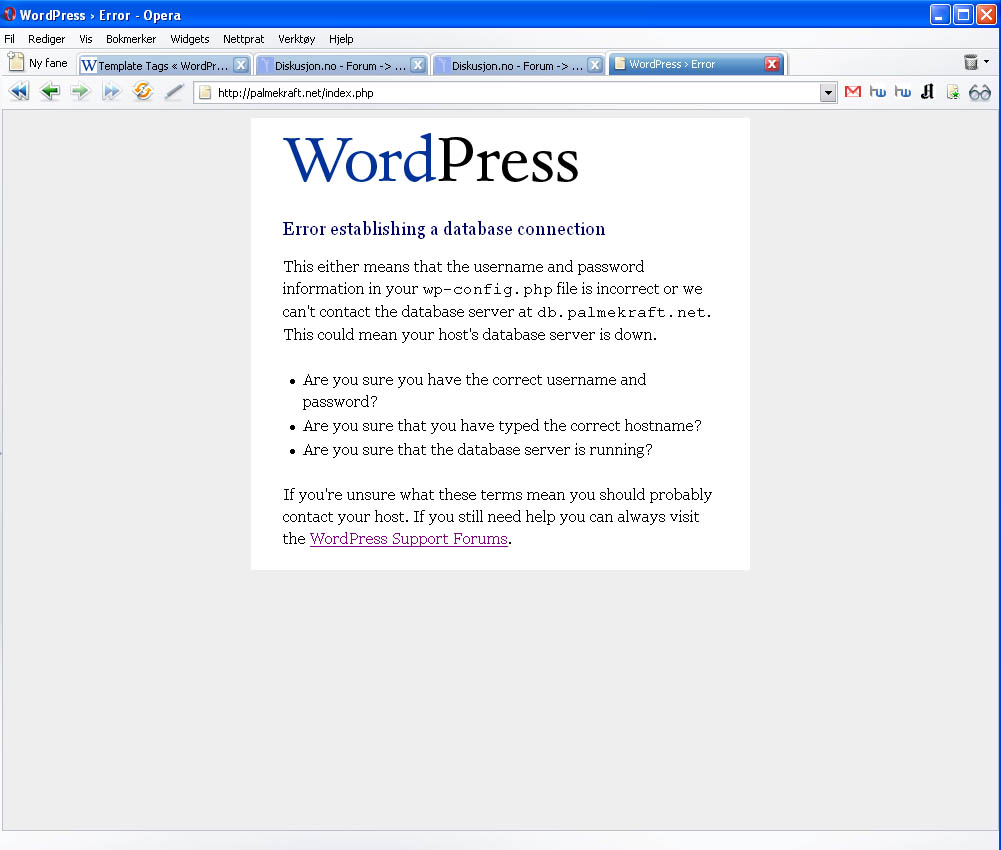Close the WordPress Error tab
The height and width of the screenshot is (850, 1001).
(x=772, y=64)
